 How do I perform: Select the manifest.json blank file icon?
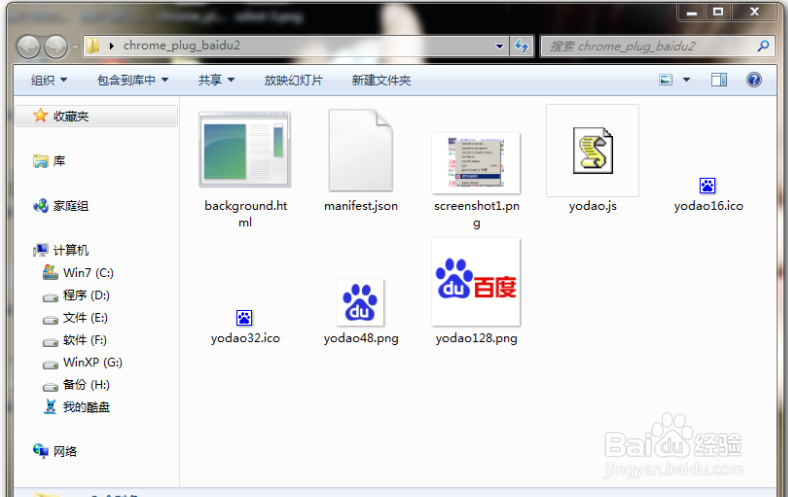(x=360, y=150)
